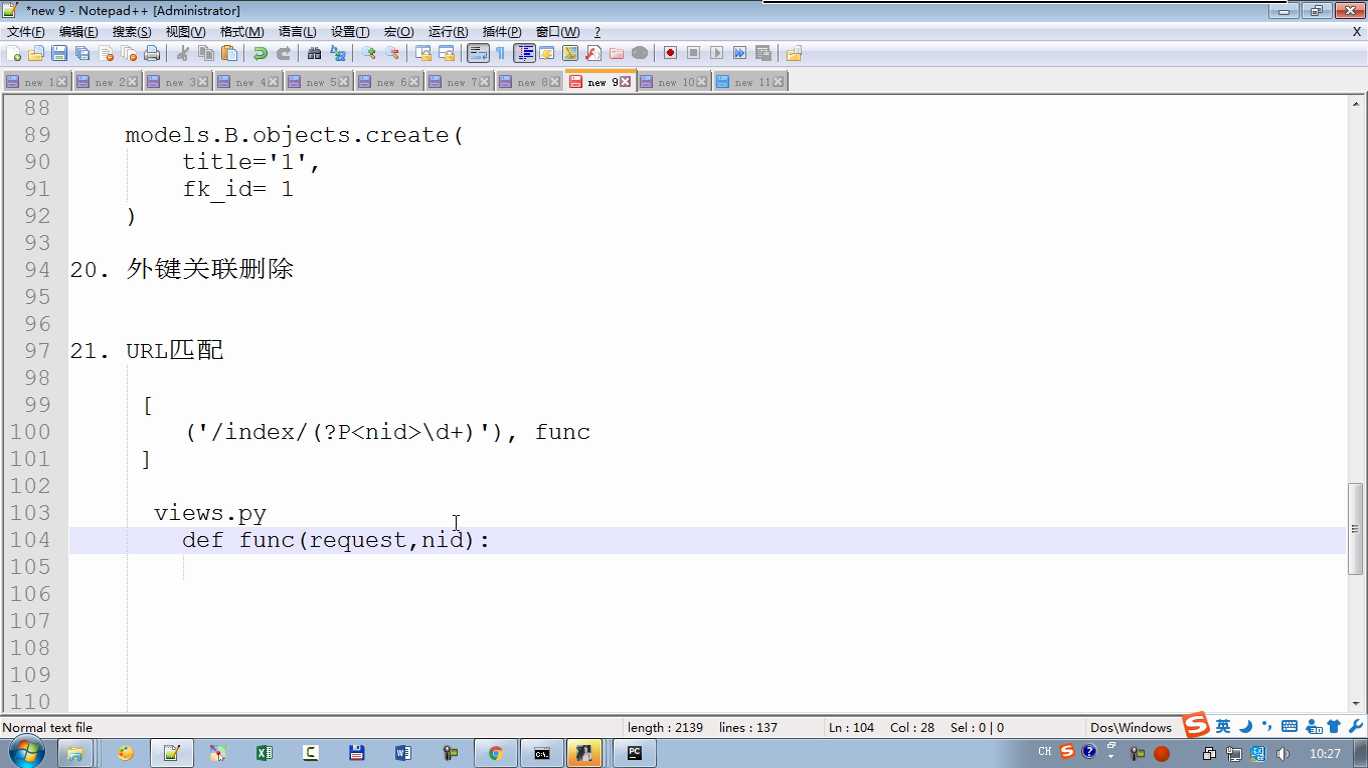The image size is (1368, 768).
Task: Click the scrollbar up arrow
Action: pos(1356,103)
